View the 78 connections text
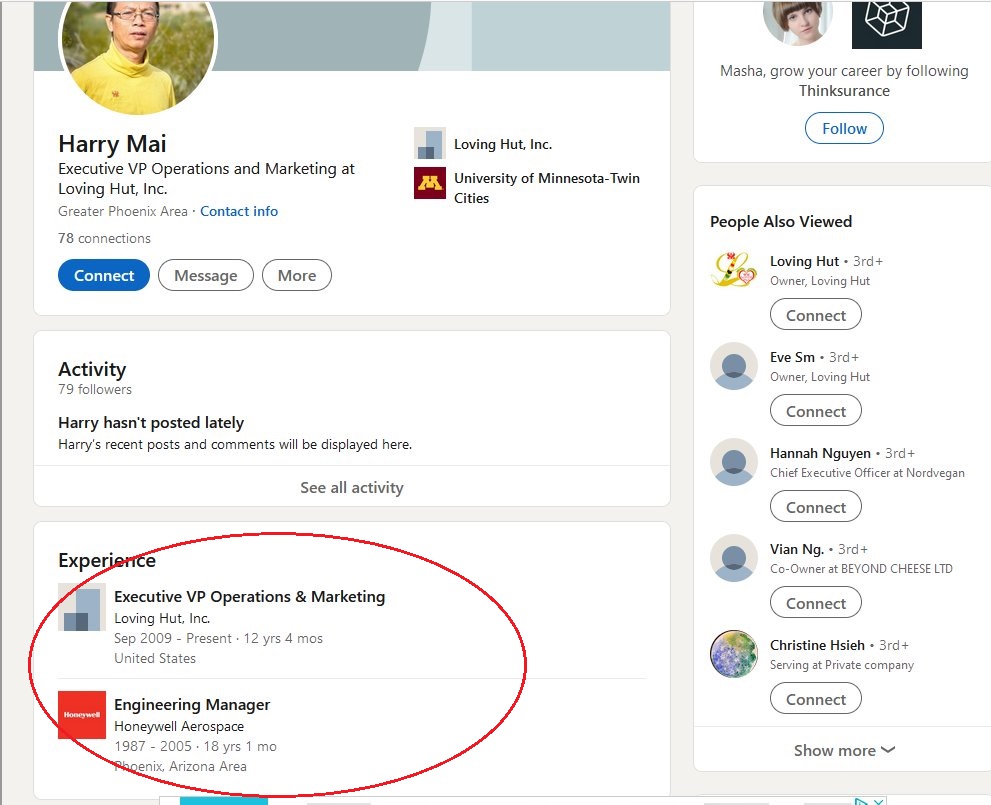The width and height of the screenshot is (991, 805). pyautogui.click(x=104, y=238)
